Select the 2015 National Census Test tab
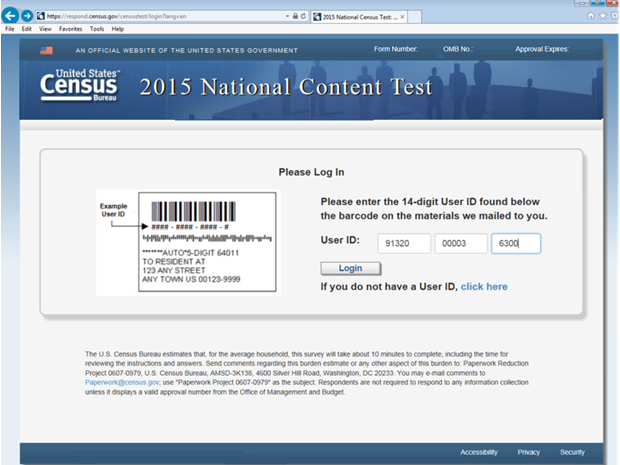This screenshot has height=465, width=620. point(359,17)
